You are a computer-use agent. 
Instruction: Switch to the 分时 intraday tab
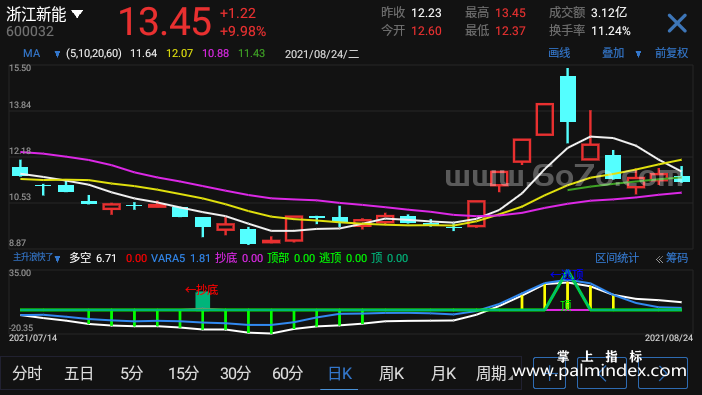coord(27,373)
